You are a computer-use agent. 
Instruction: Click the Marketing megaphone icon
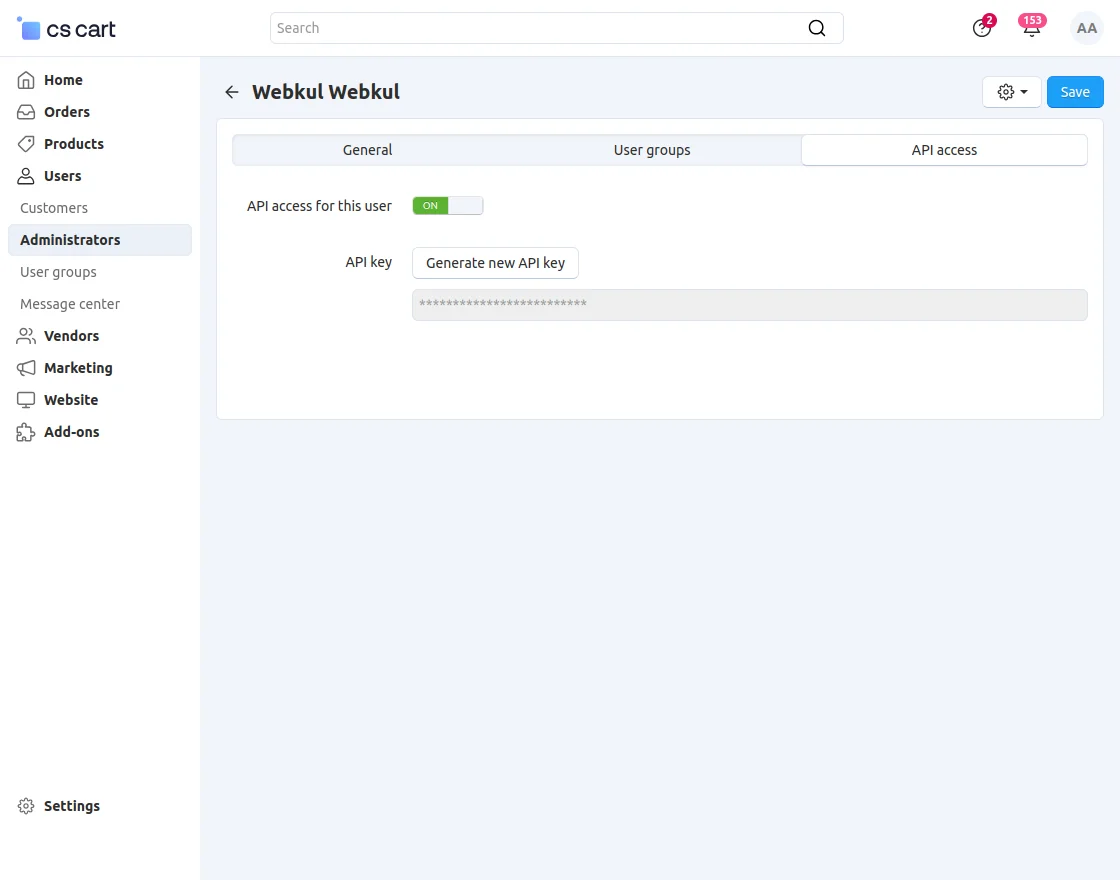coord(26,368)
